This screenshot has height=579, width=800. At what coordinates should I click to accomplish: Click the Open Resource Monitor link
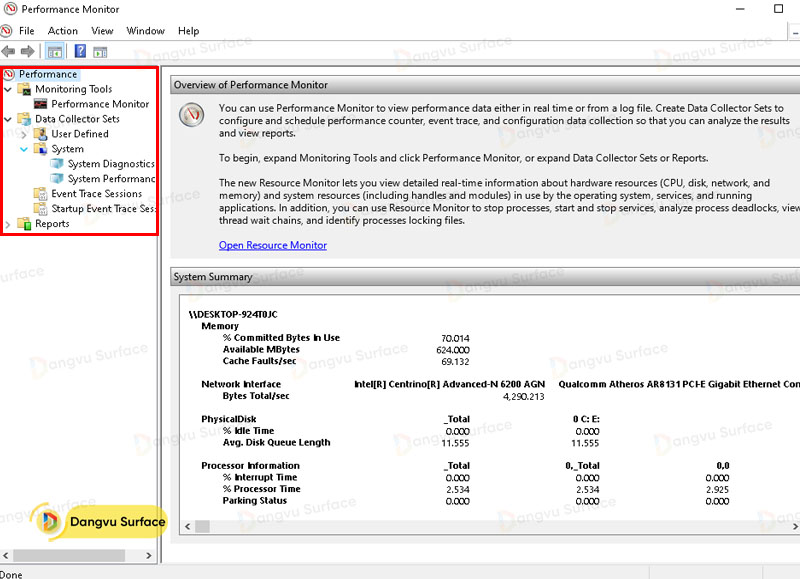coord(272,245)
